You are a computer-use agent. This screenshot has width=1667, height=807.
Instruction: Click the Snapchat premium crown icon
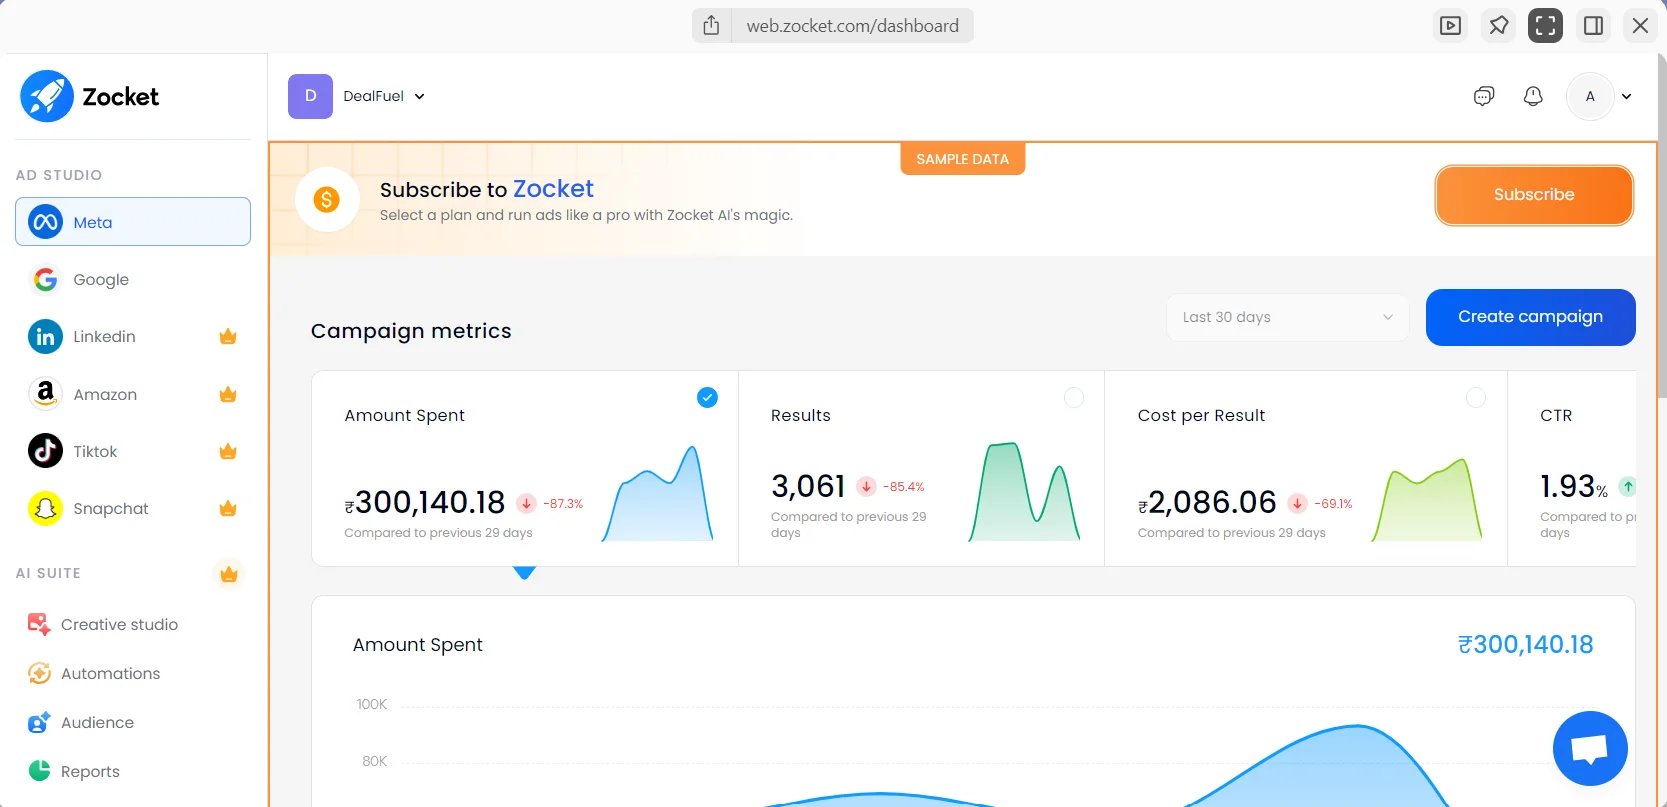coord(228,508)
